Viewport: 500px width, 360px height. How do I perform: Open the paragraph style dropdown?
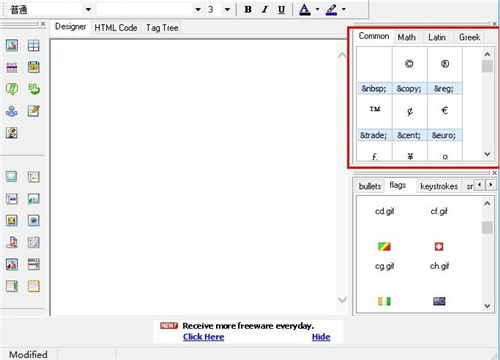(88, 9)
